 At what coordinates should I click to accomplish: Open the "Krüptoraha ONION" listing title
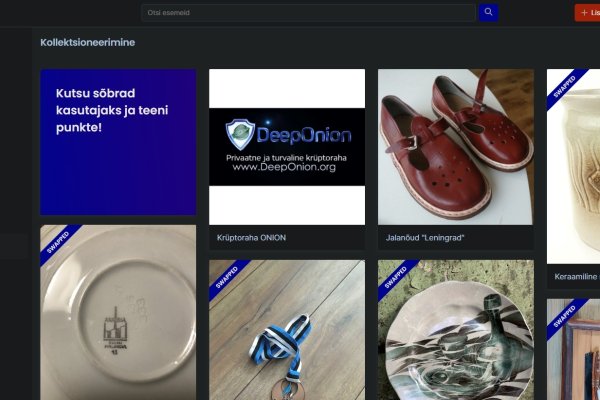(252, 238)
